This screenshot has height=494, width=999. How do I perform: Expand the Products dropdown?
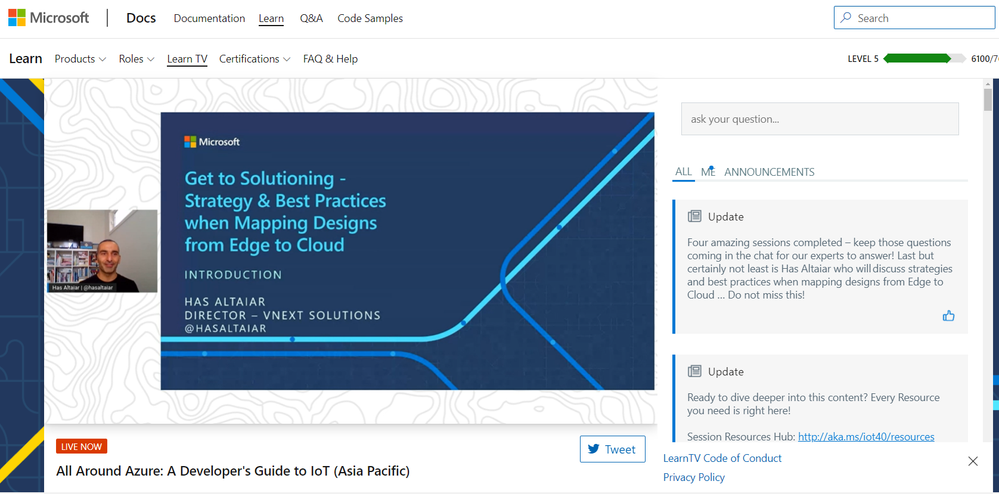click(x=80, y=59)
